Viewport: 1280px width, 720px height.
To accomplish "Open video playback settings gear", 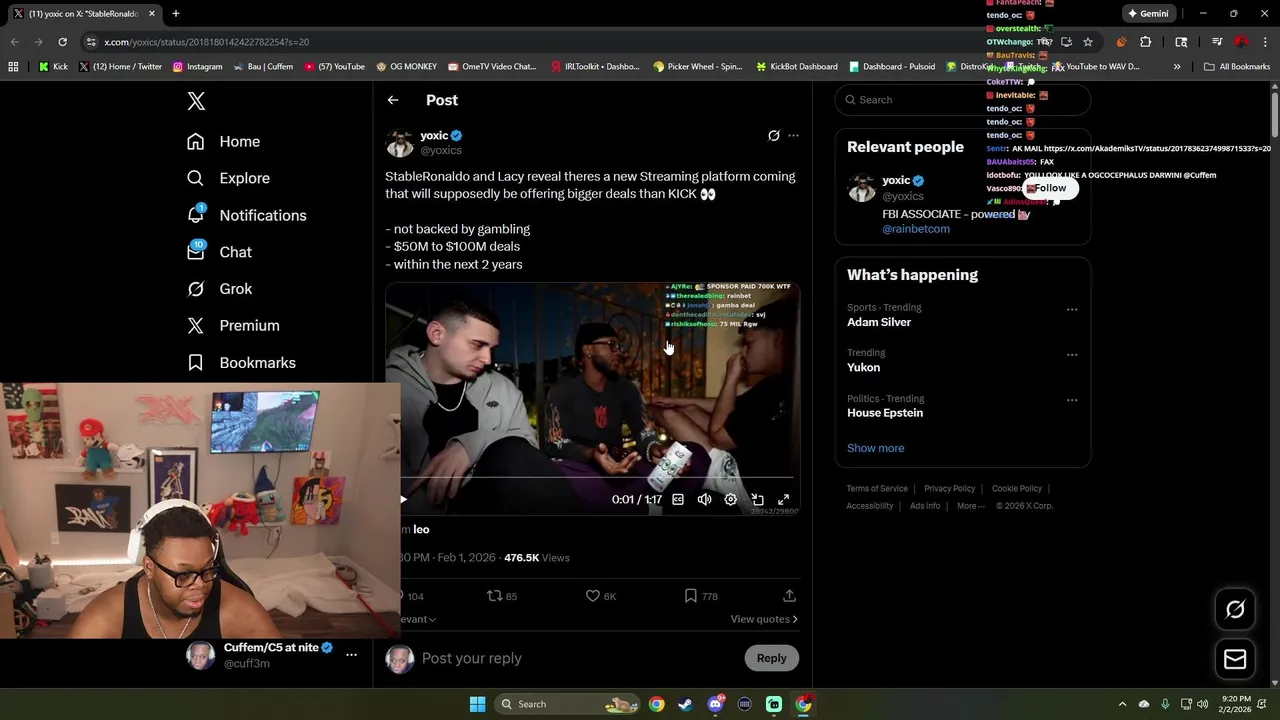I will pos(731,499).
